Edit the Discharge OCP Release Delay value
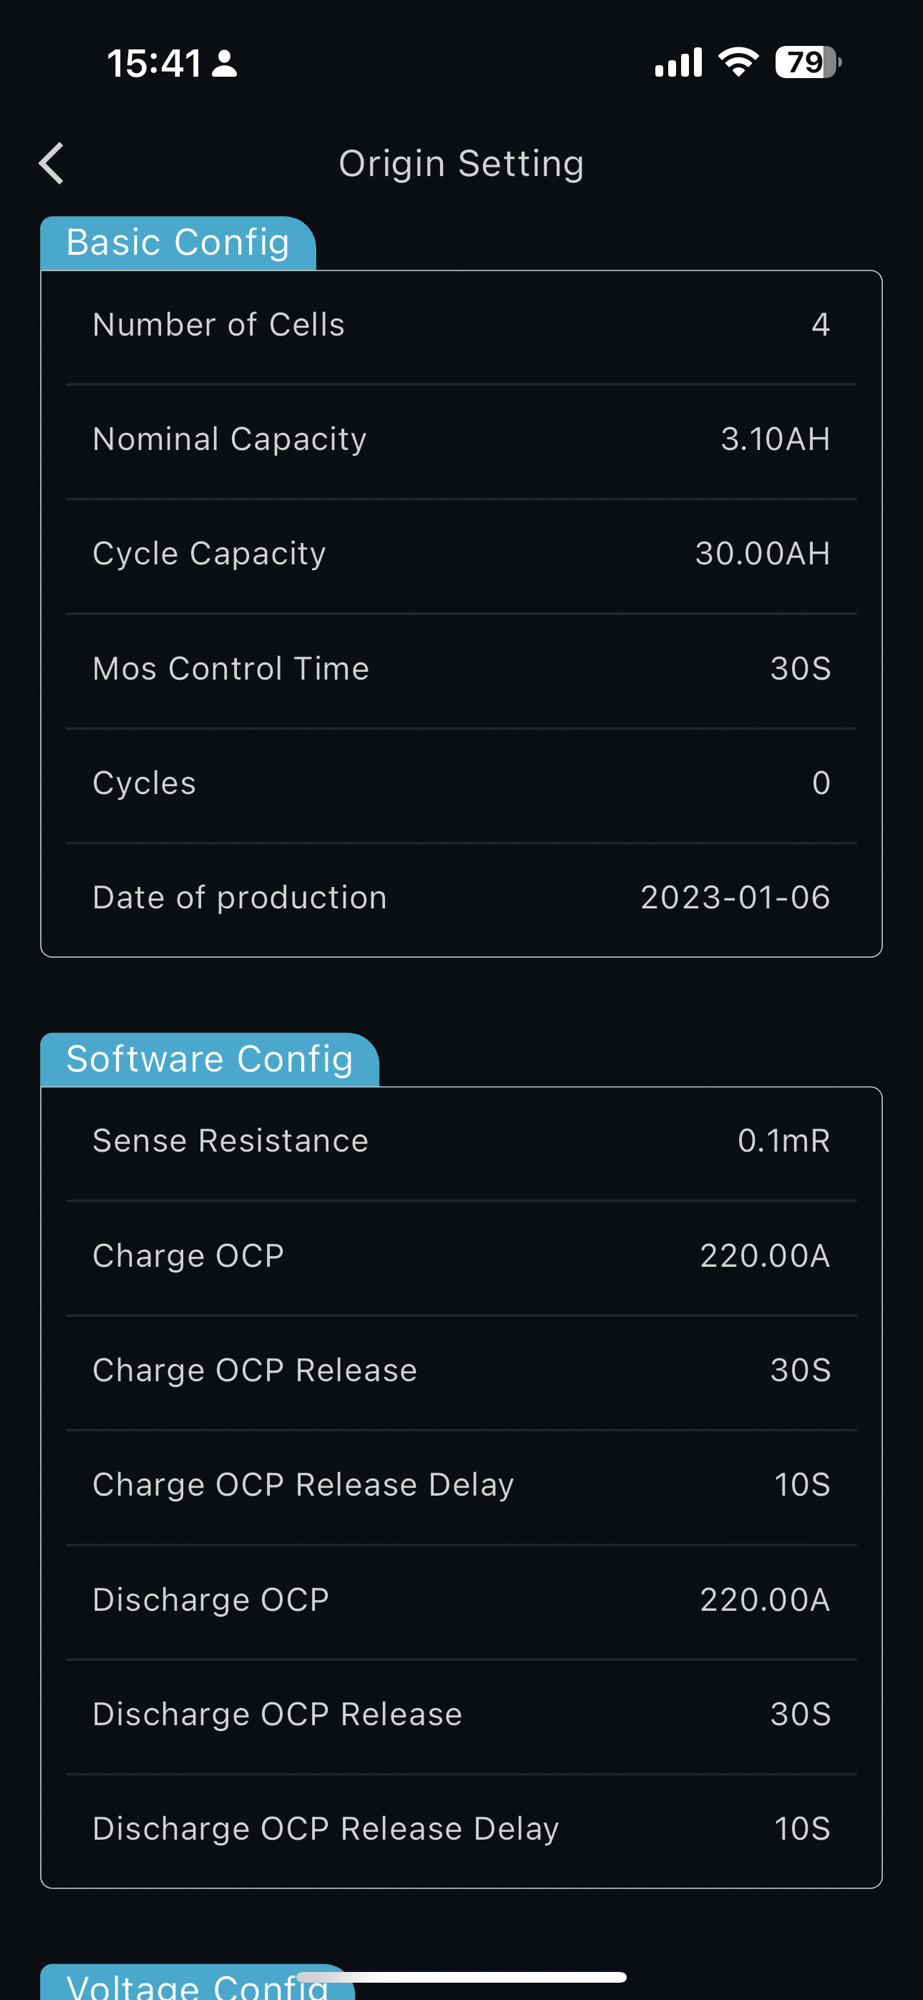Image resolution: width=923 pixels, height=2000 pixels. pyautogui.click(x=802, y=1829)
